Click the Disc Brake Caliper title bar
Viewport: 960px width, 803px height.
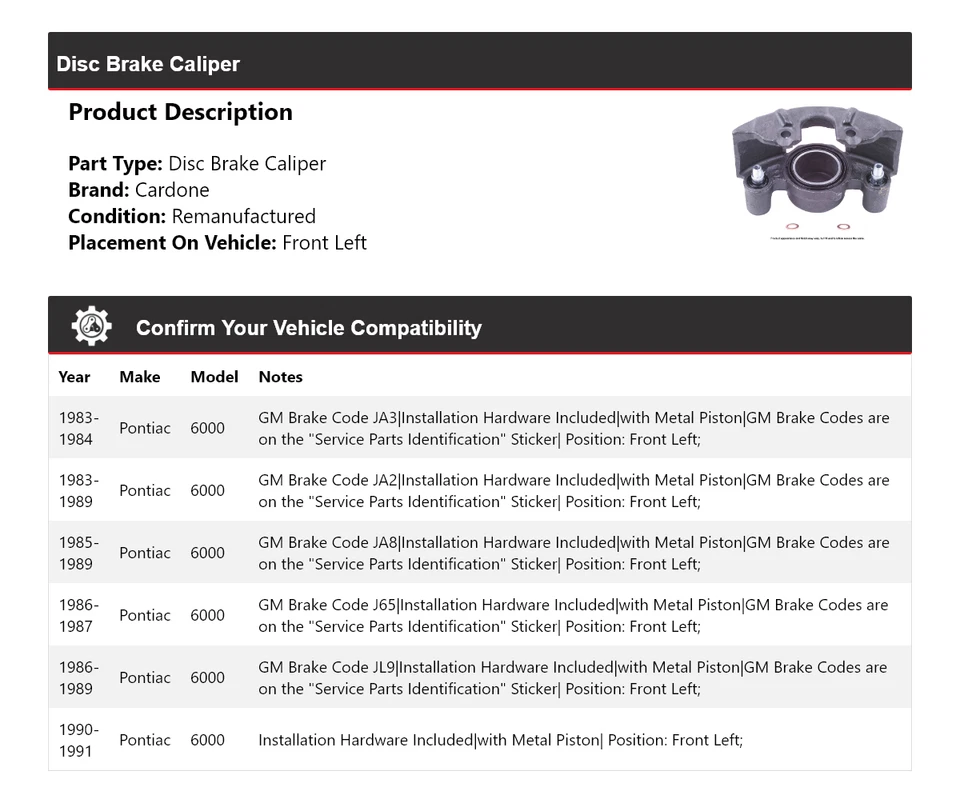(148, 64)
